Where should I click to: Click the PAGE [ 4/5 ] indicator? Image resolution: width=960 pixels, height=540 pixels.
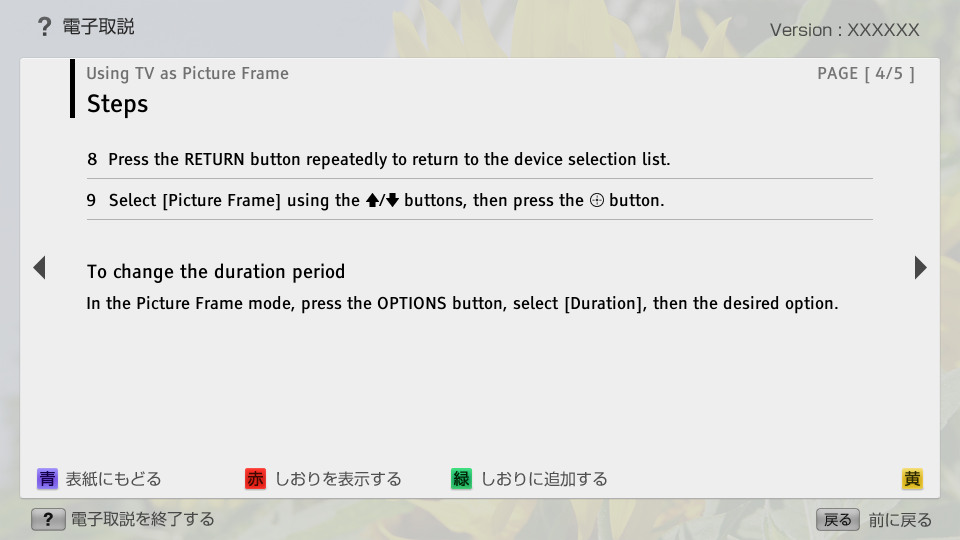click(x=865, y=73)
